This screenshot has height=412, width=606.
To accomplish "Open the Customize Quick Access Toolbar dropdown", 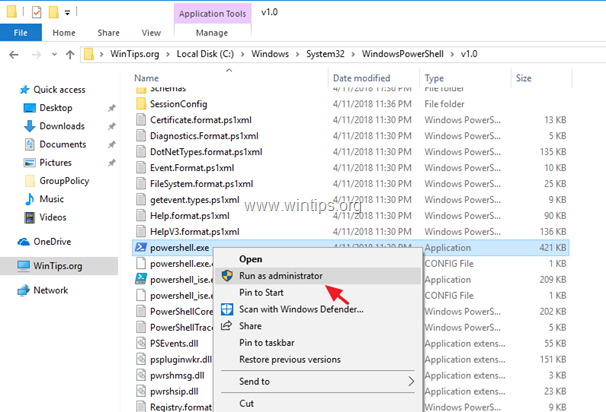I will [x=67, y=13].
